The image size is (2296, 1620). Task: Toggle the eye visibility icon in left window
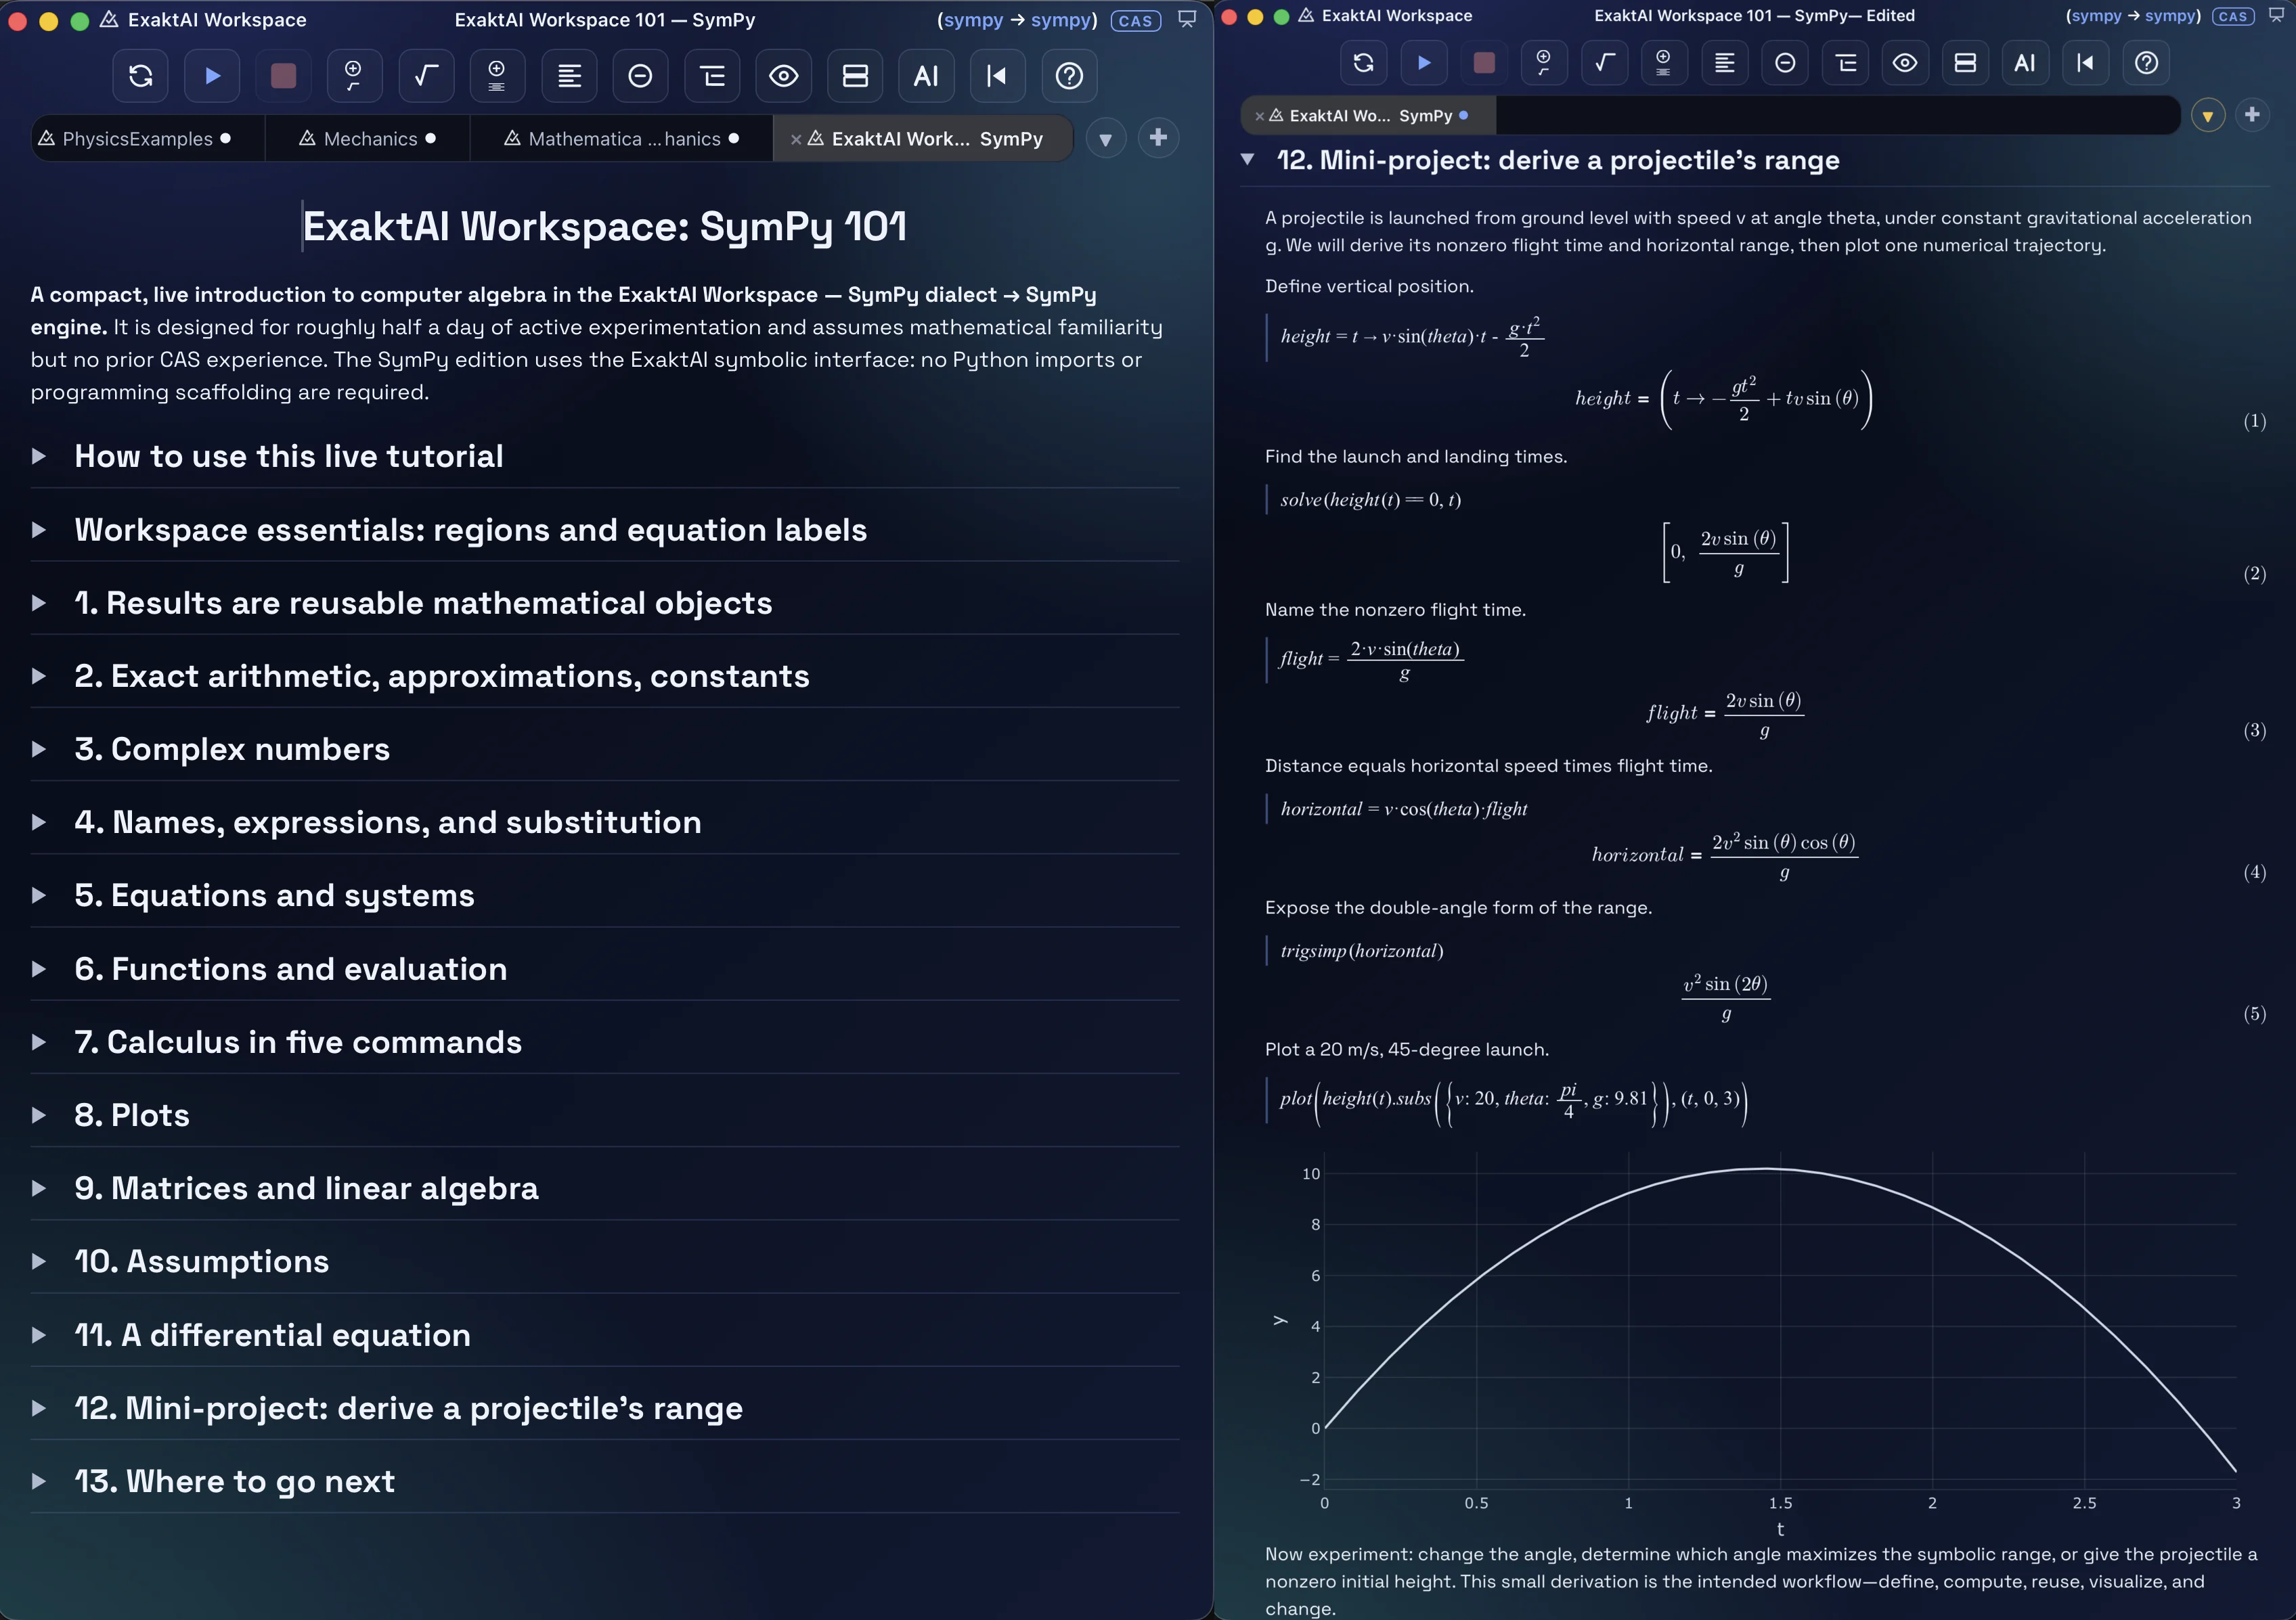click(x=784, y=76)
